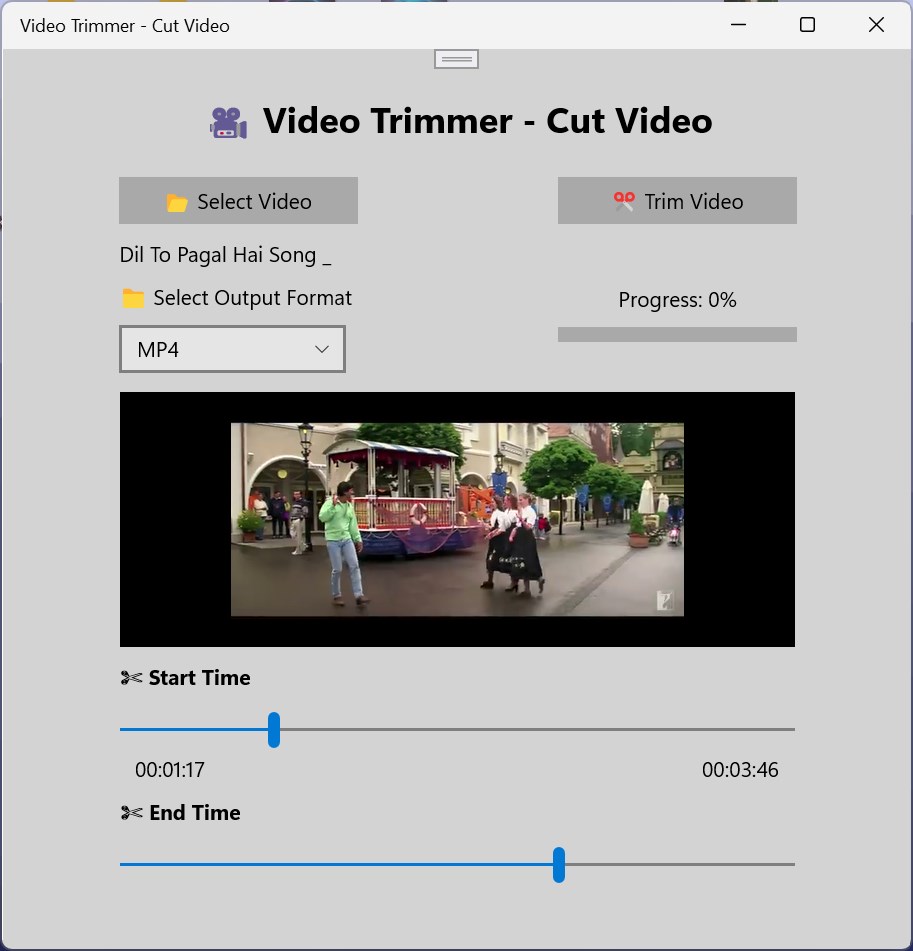This screenshot has height=951, width=913.
Task: Click the End Time slider thumb
Action: point(559,865)
